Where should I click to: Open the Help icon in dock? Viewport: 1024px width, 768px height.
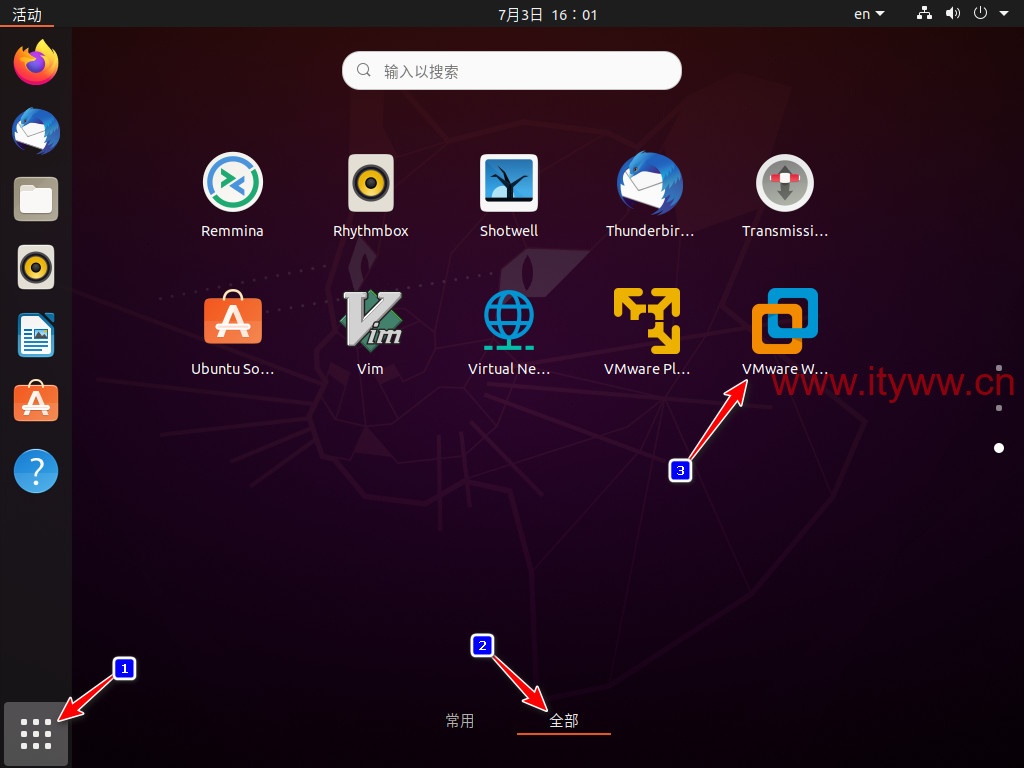point(36,471)
